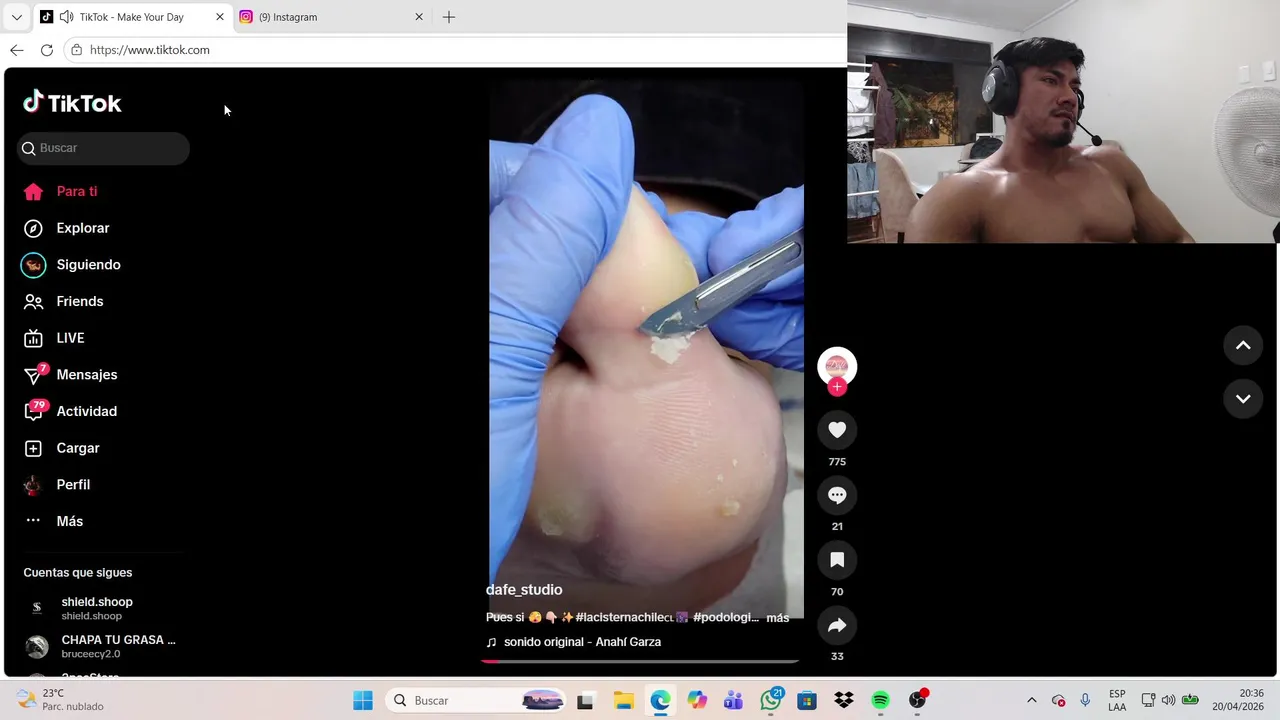Open the dafe_studio creator avatar

[x=837, y=365]
